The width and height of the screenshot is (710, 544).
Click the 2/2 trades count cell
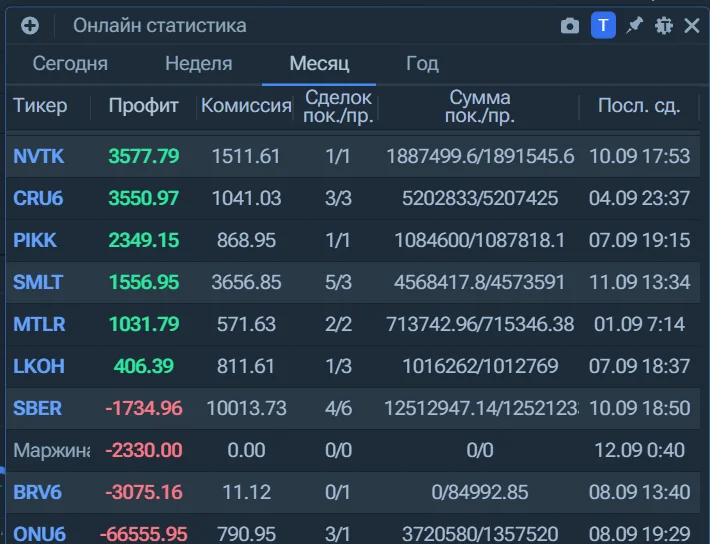tap(338, 324)
